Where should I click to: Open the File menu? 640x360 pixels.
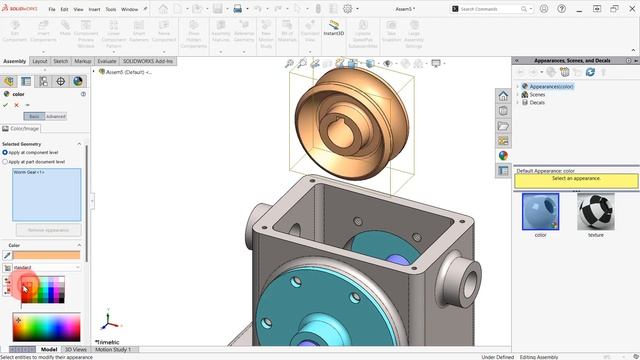[52, 9]
